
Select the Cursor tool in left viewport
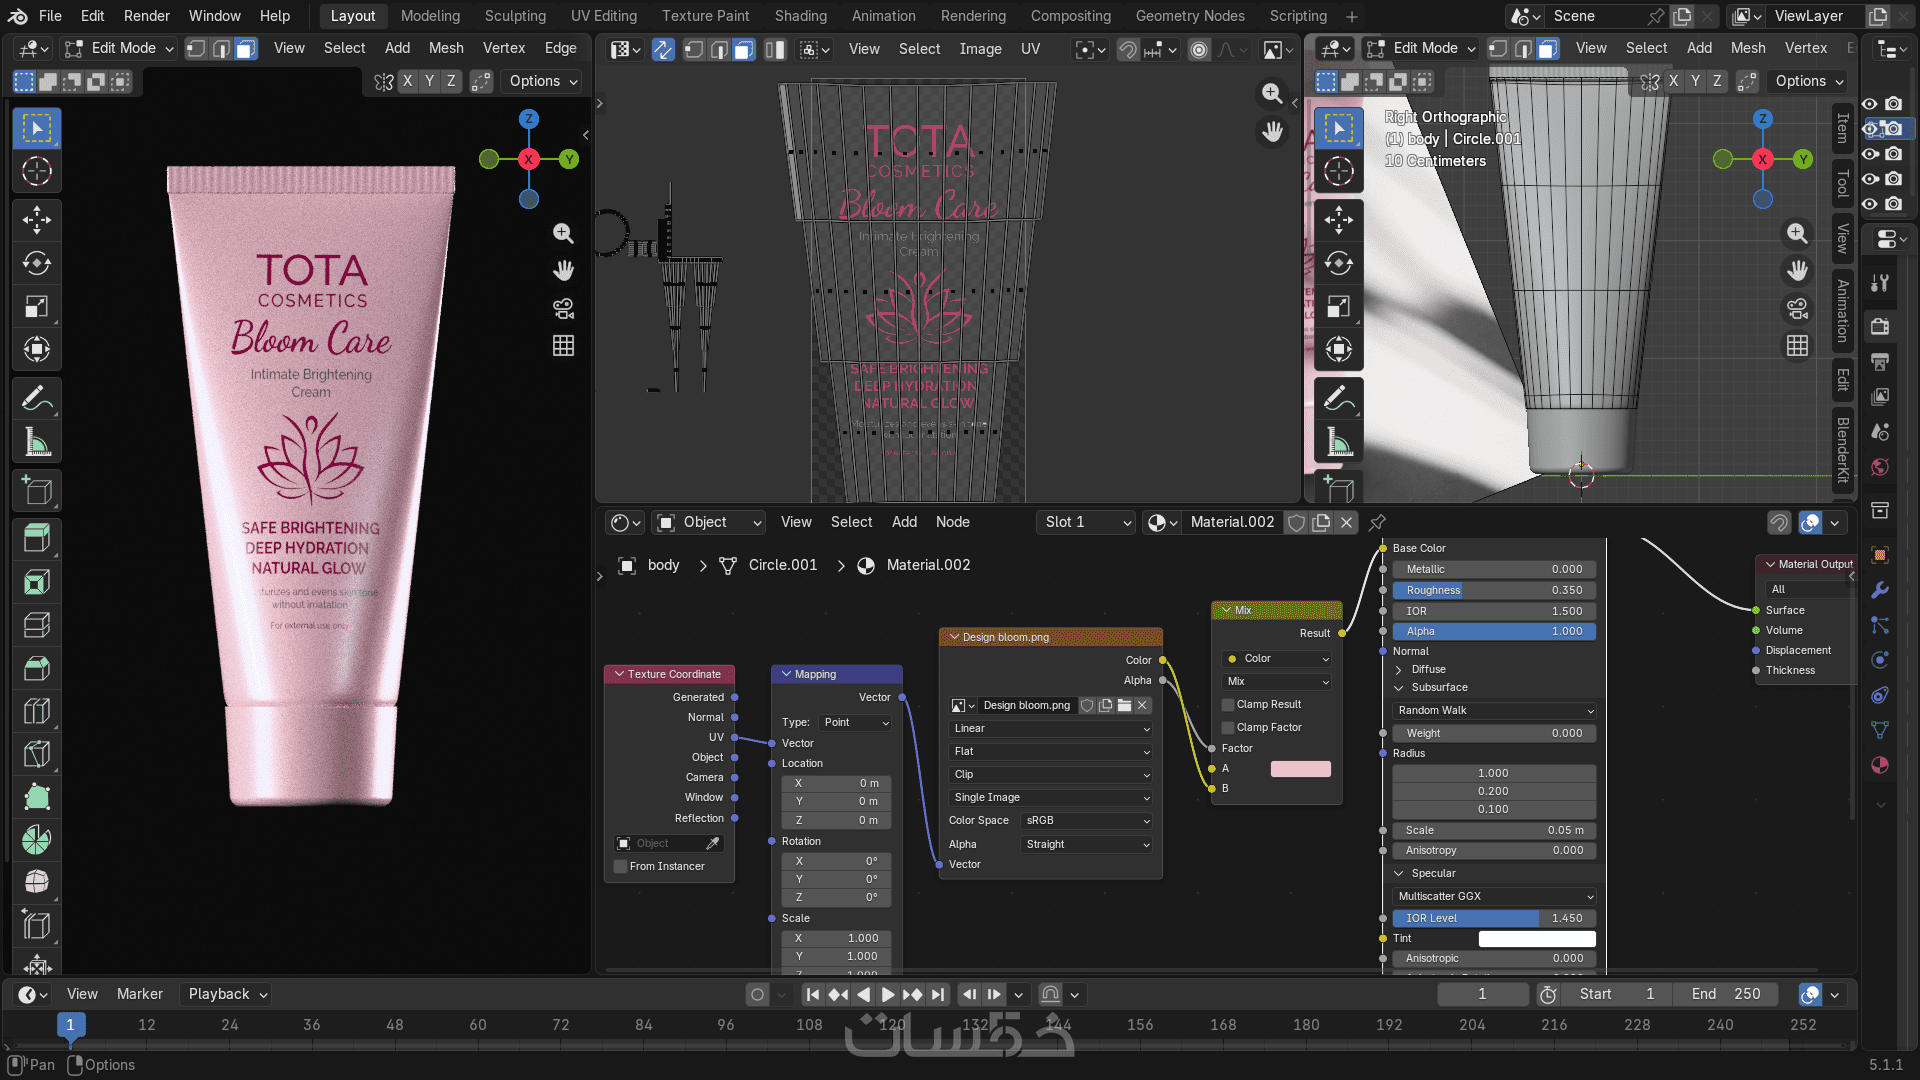click(x=37, y=172)
